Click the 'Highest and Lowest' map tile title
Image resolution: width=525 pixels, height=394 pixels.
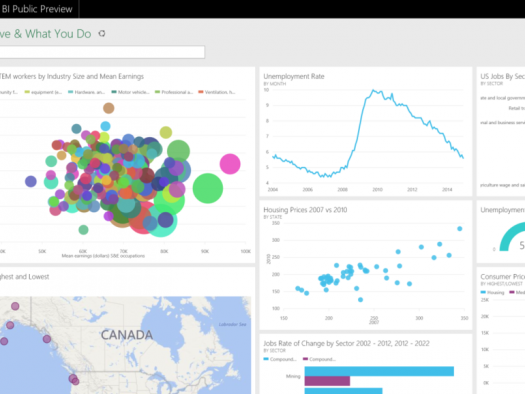click(24, 277)
